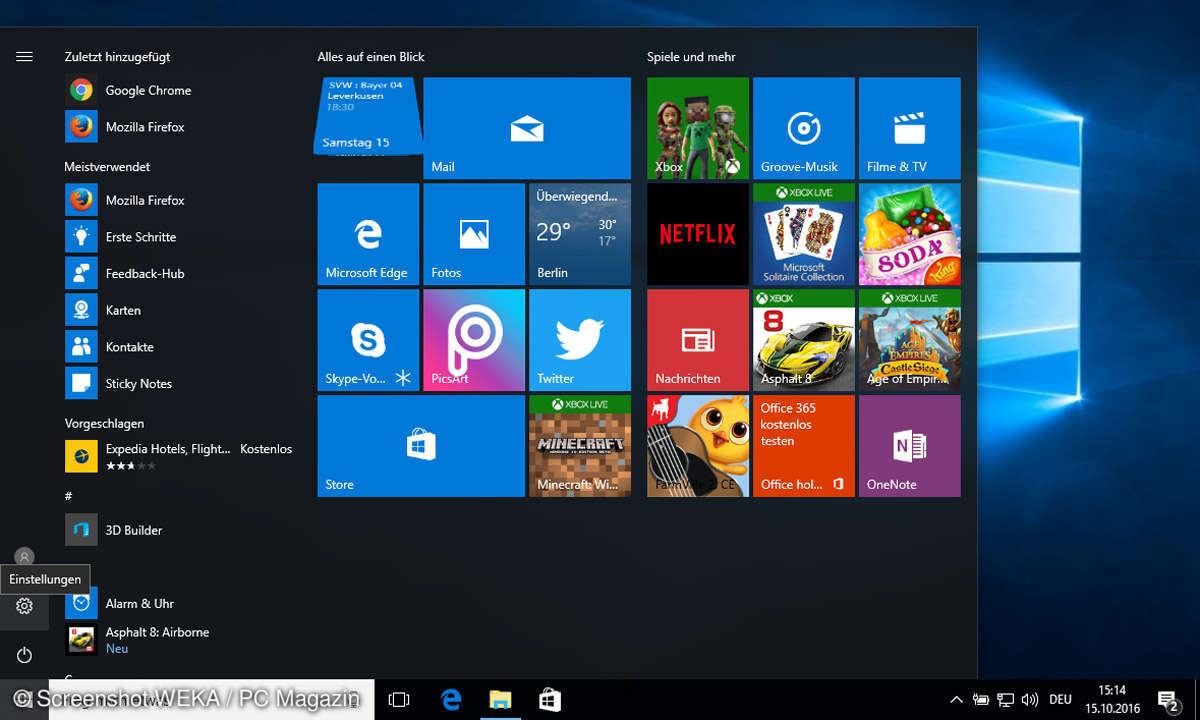Open suggested Expedia Hotels app
Image resolution: width=1200 pixels, height=720 pixels.
tap(180, 456)
